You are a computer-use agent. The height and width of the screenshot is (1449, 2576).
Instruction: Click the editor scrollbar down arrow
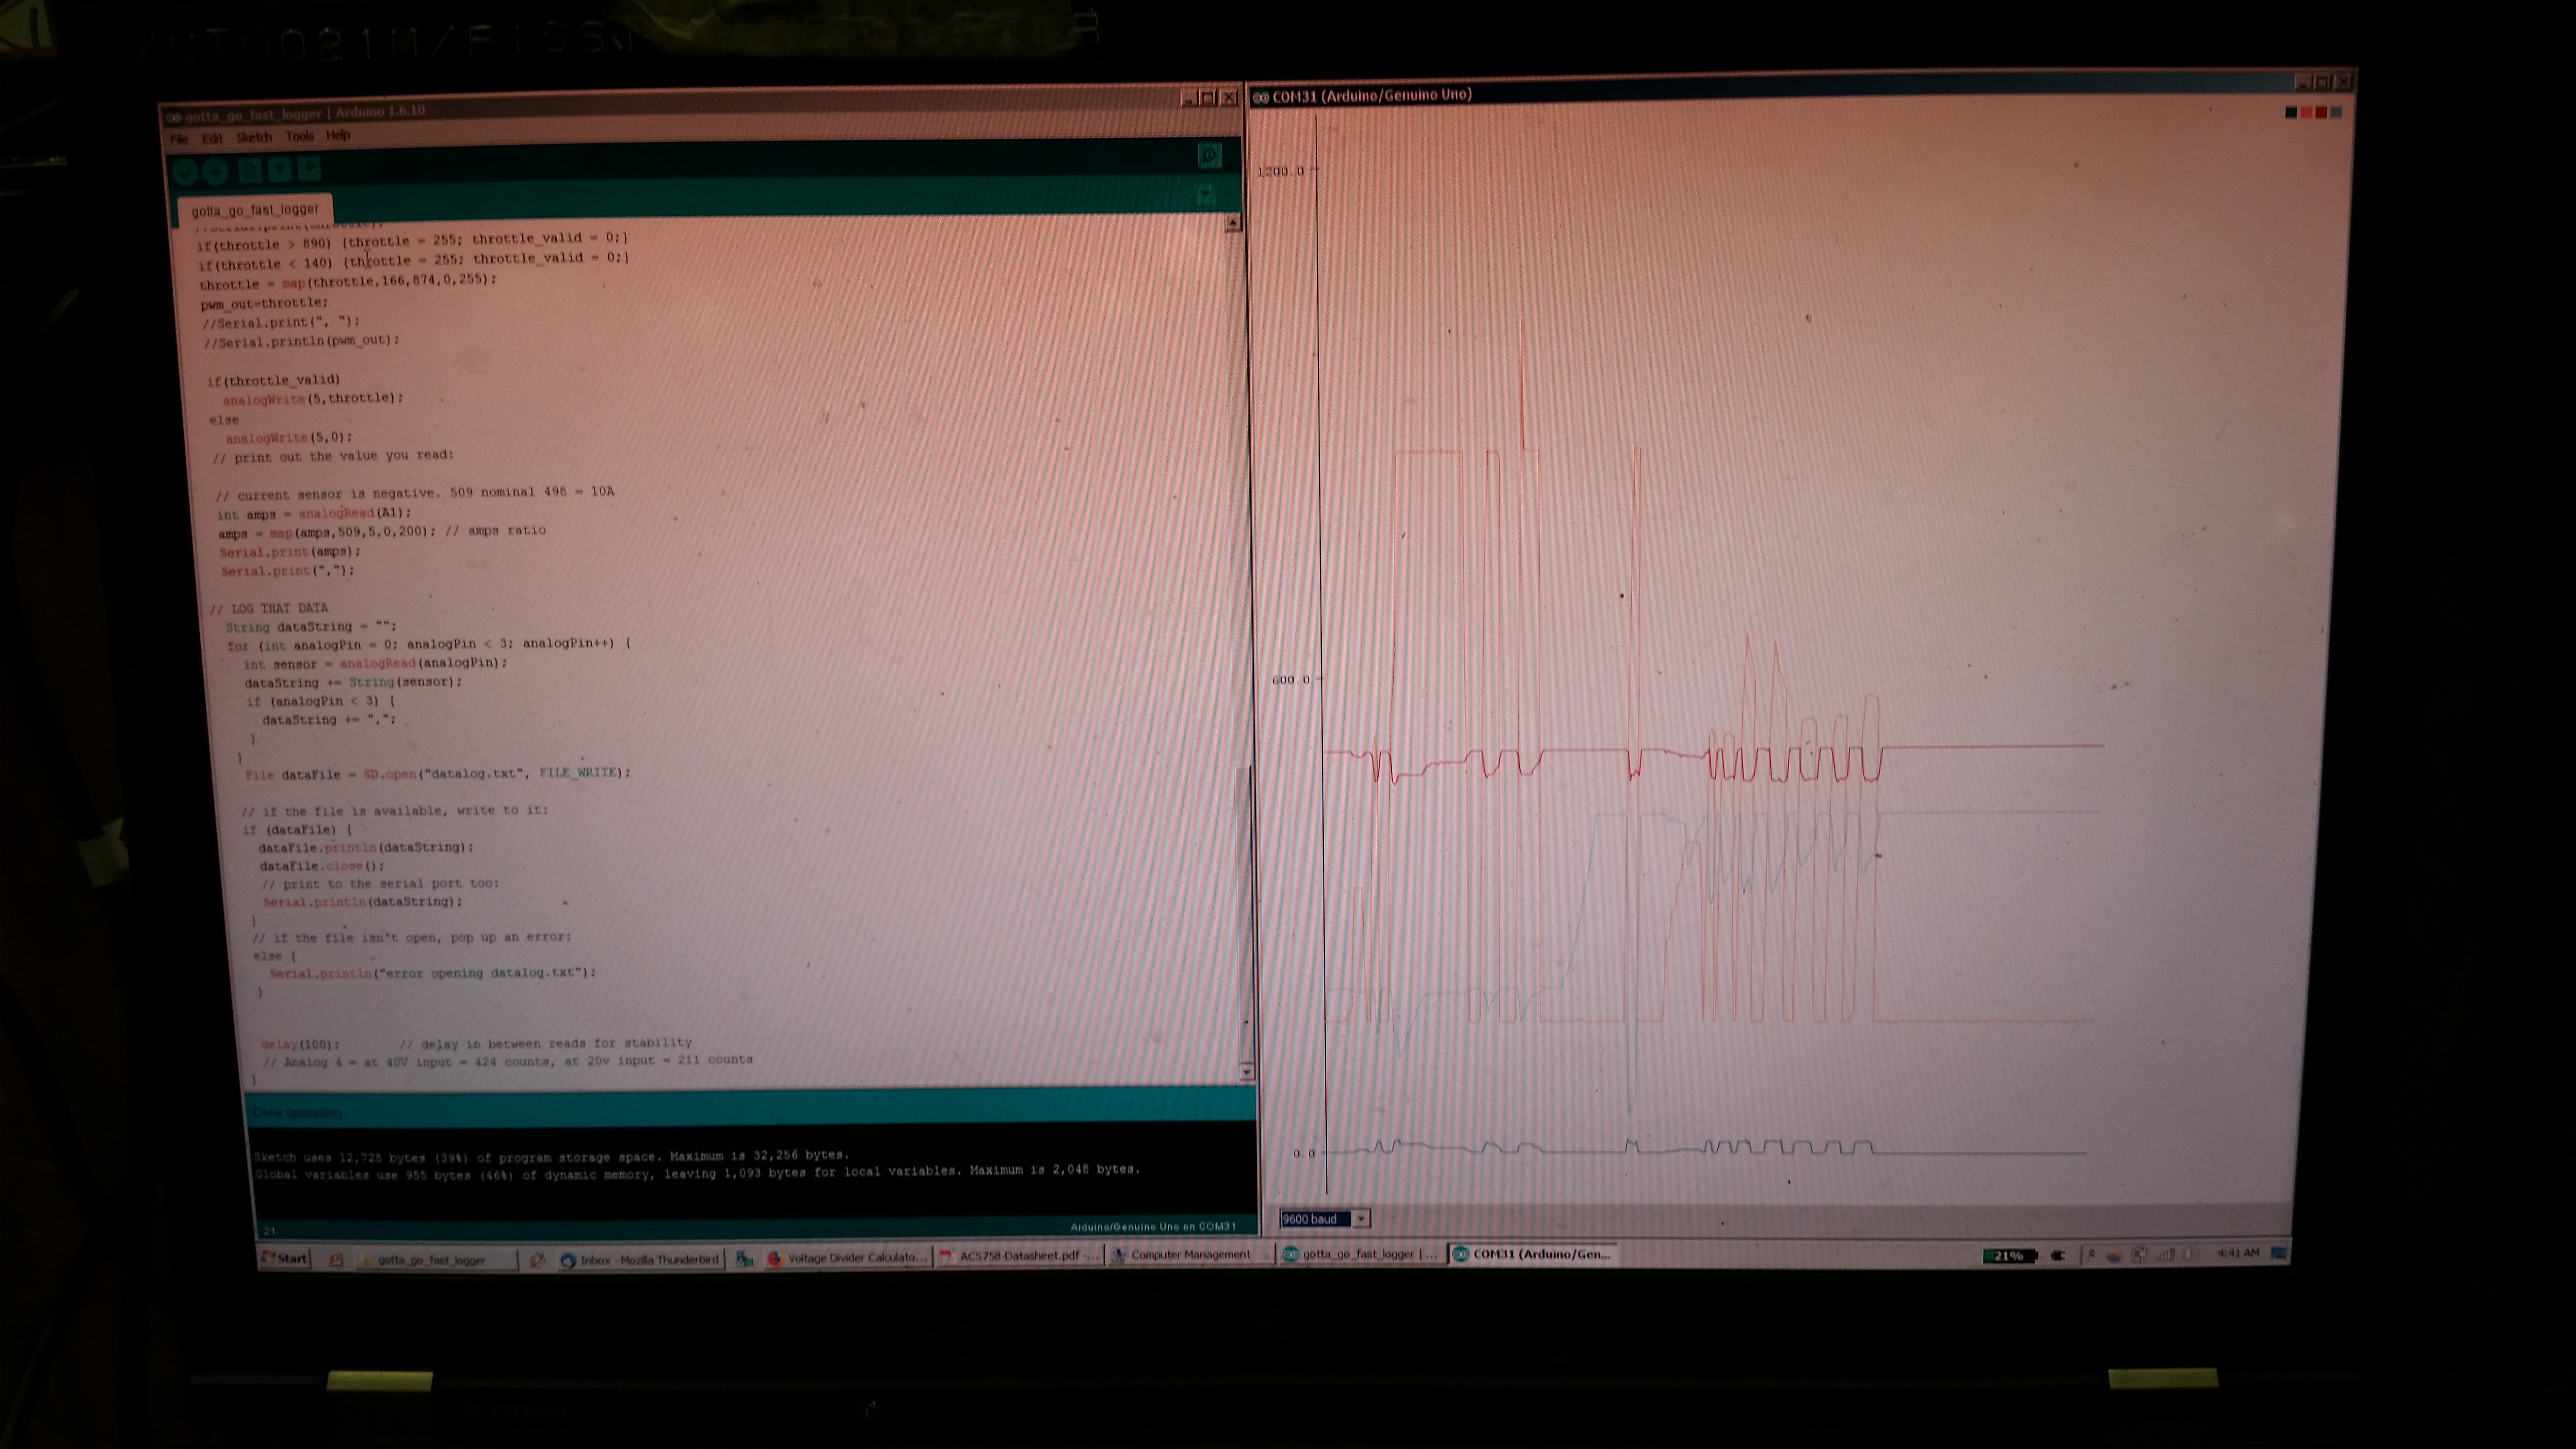click(1246, 1072)
